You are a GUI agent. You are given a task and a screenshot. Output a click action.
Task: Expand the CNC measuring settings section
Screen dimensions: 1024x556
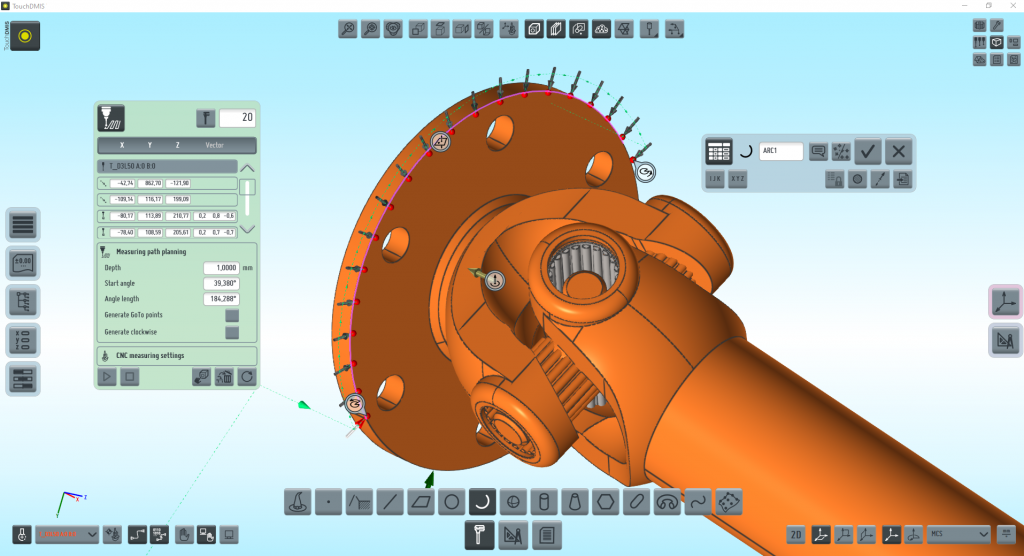[x=177, y=356]
